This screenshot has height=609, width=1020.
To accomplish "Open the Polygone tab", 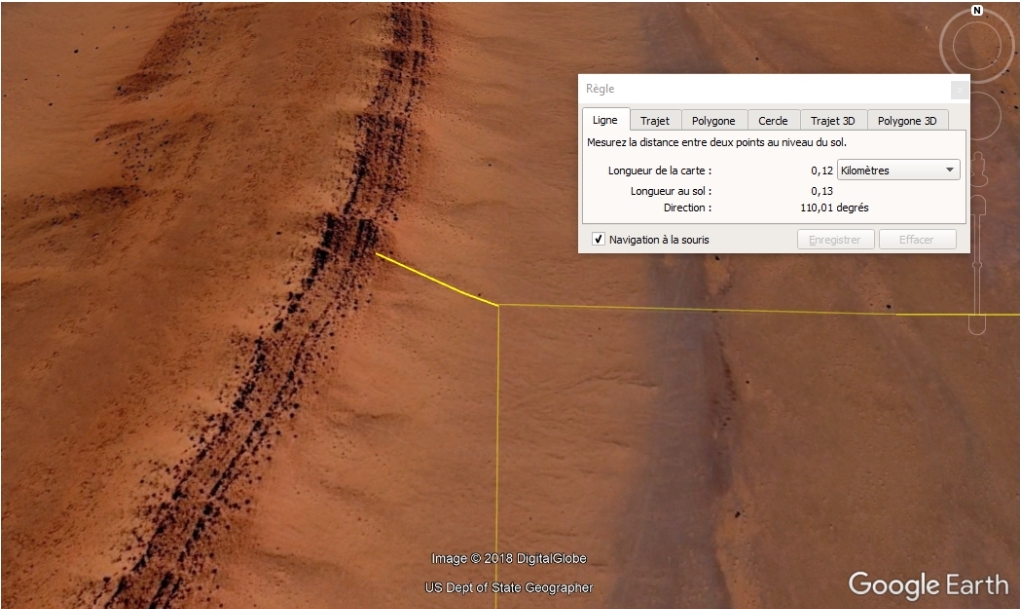I will tap(713, 121).
